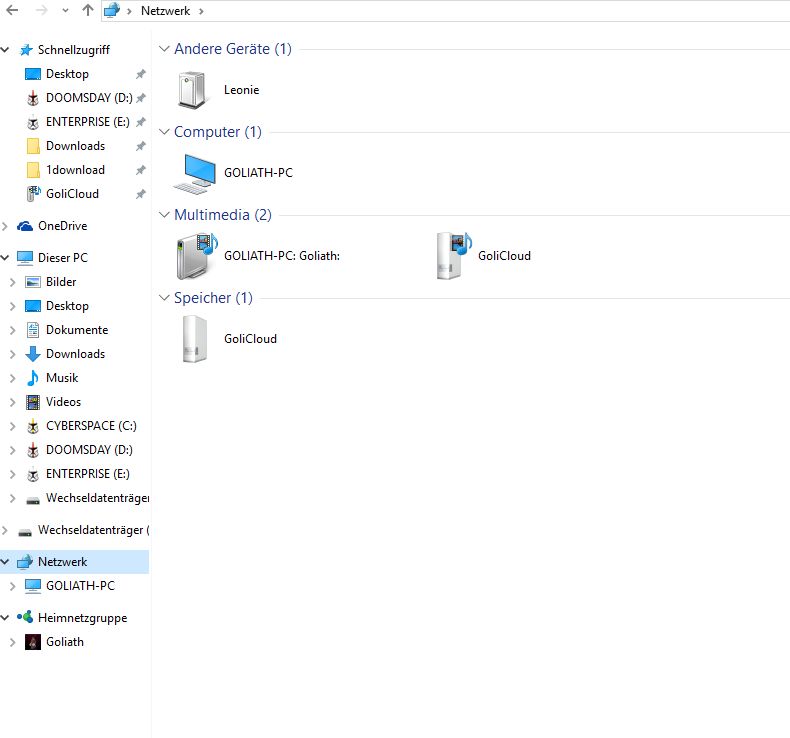
Task: Select Dieser PC computer icon
Action: [x=25, y=258]
